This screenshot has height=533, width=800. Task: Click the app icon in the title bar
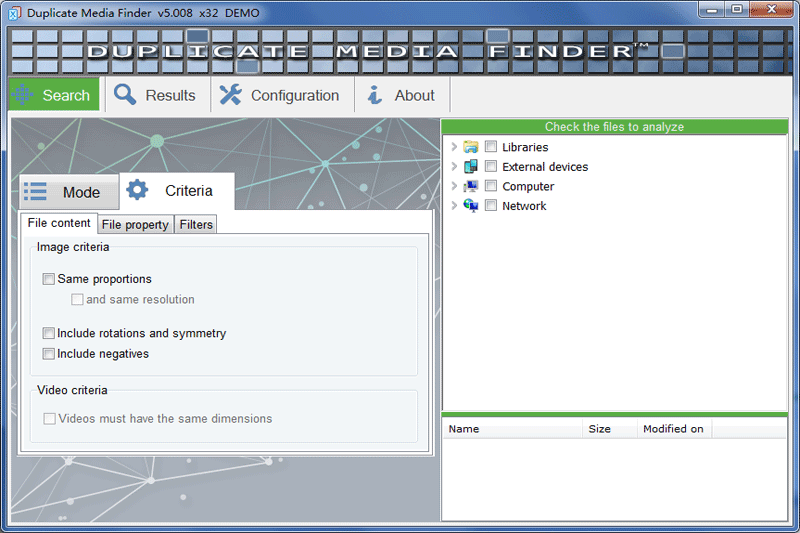(x=14, y=13)
